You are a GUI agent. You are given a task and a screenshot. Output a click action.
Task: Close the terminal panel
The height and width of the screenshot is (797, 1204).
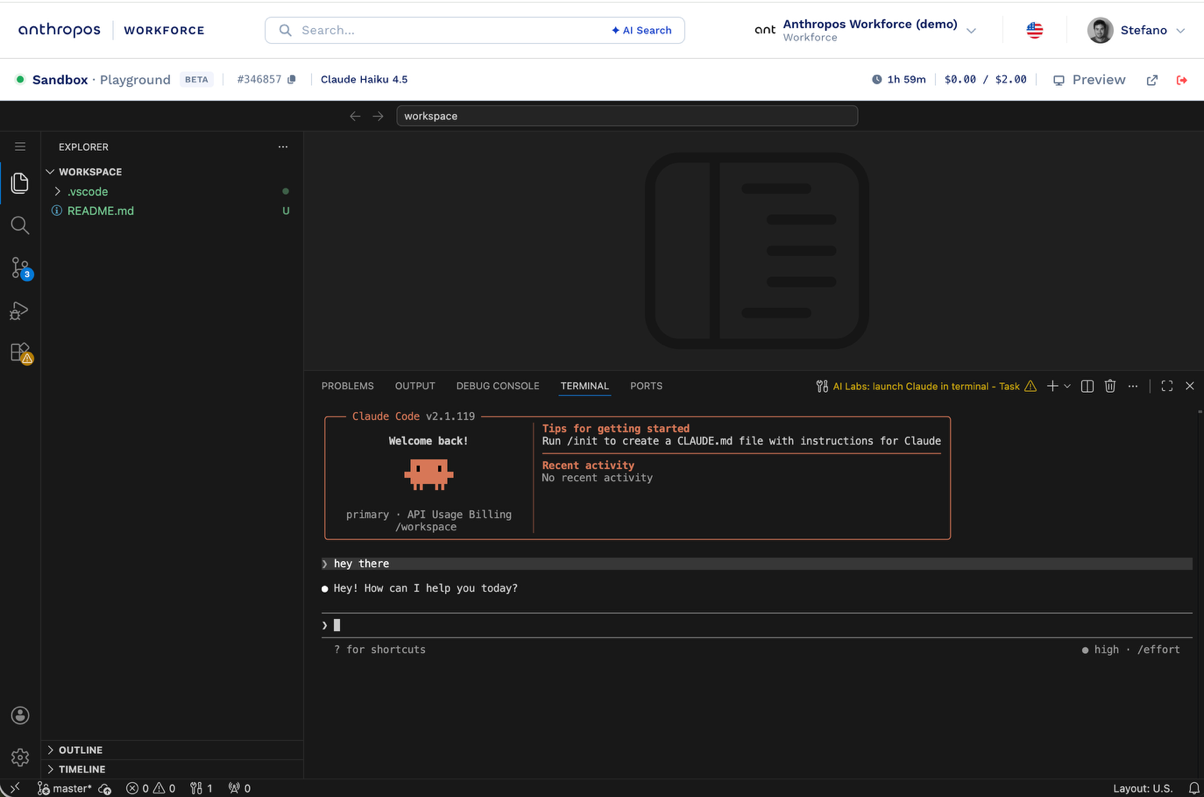[x=1190, y=386]
